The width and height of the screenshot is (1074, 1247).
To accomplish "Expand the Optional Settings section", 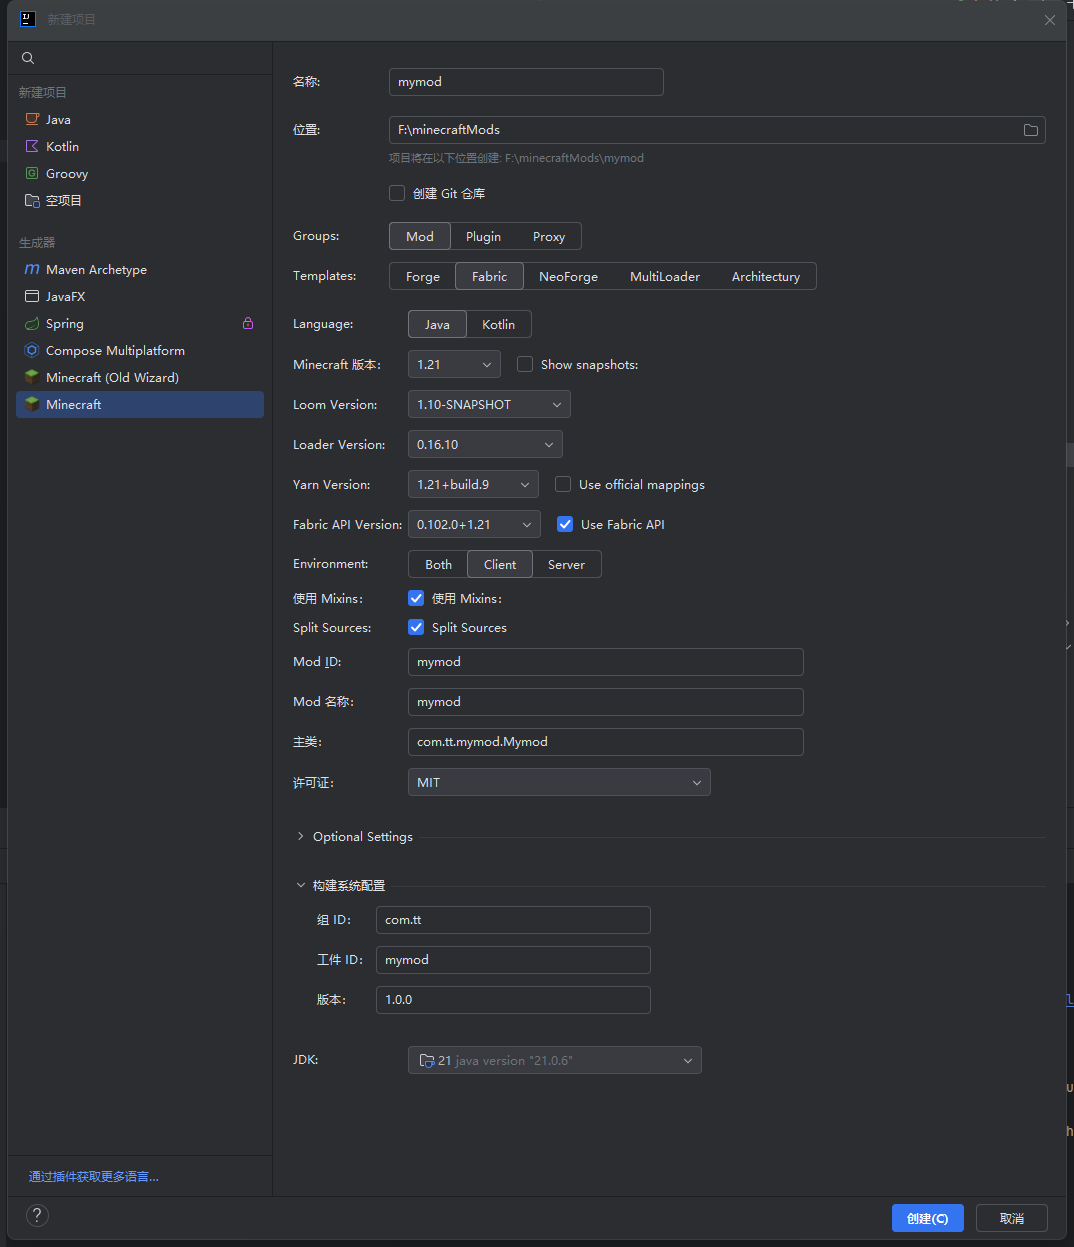I will [x=300, y=836].
